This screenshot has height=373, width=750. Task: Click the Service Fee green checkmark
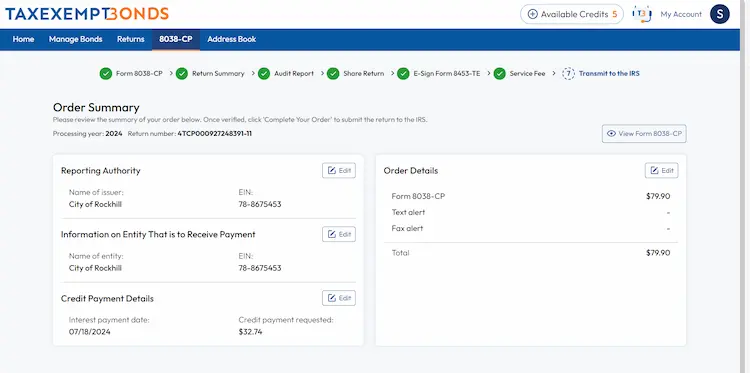[499, 74]
